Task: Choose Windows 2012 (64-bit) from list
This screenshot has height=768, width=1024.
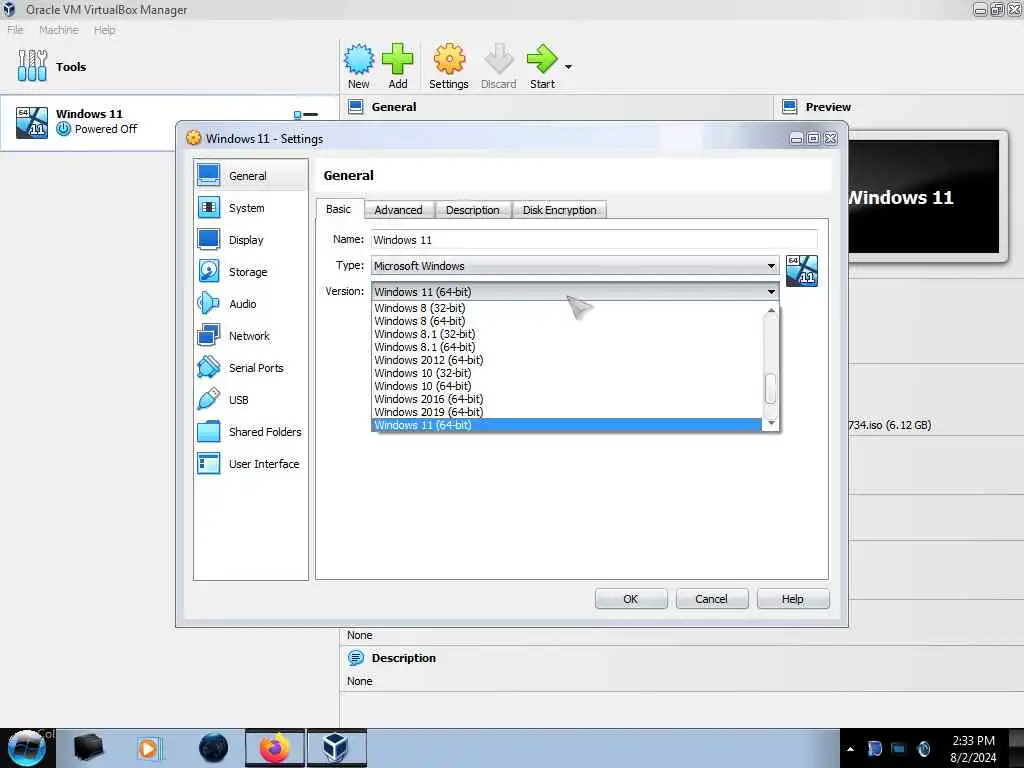Action: coord(566,360)
